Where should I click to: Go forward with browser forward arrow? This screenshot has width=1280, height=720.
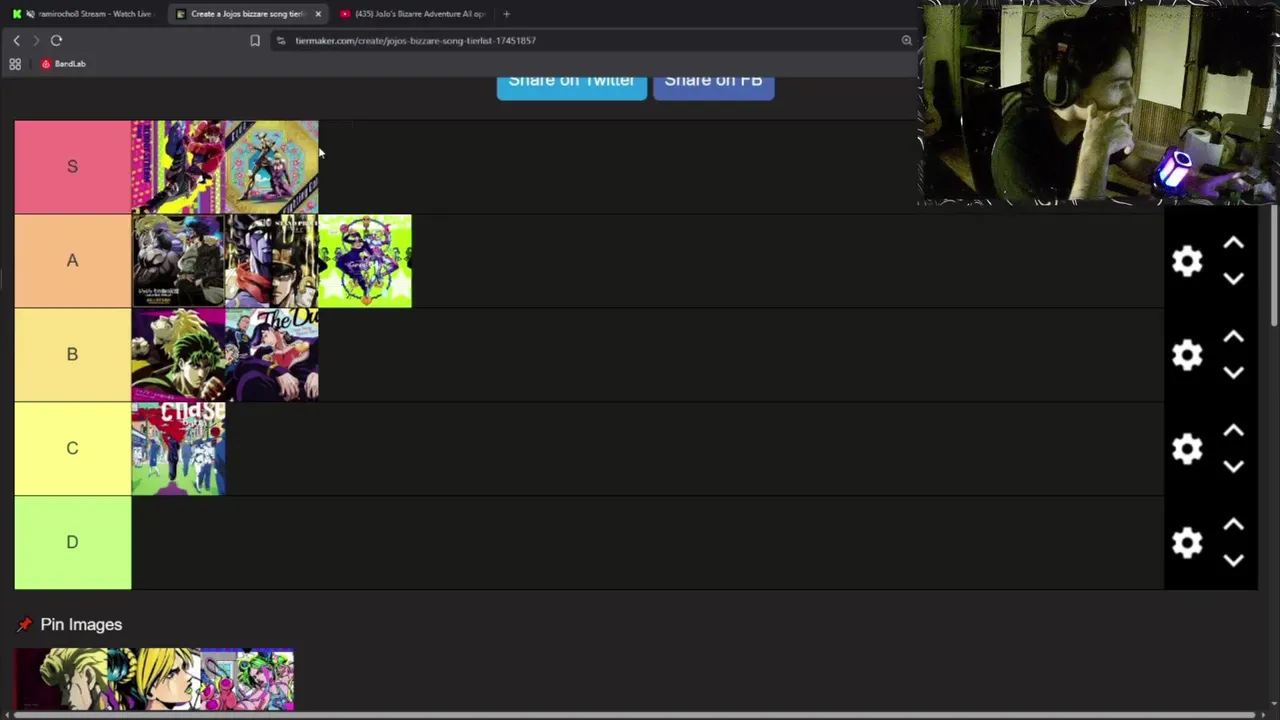point(35,40)
